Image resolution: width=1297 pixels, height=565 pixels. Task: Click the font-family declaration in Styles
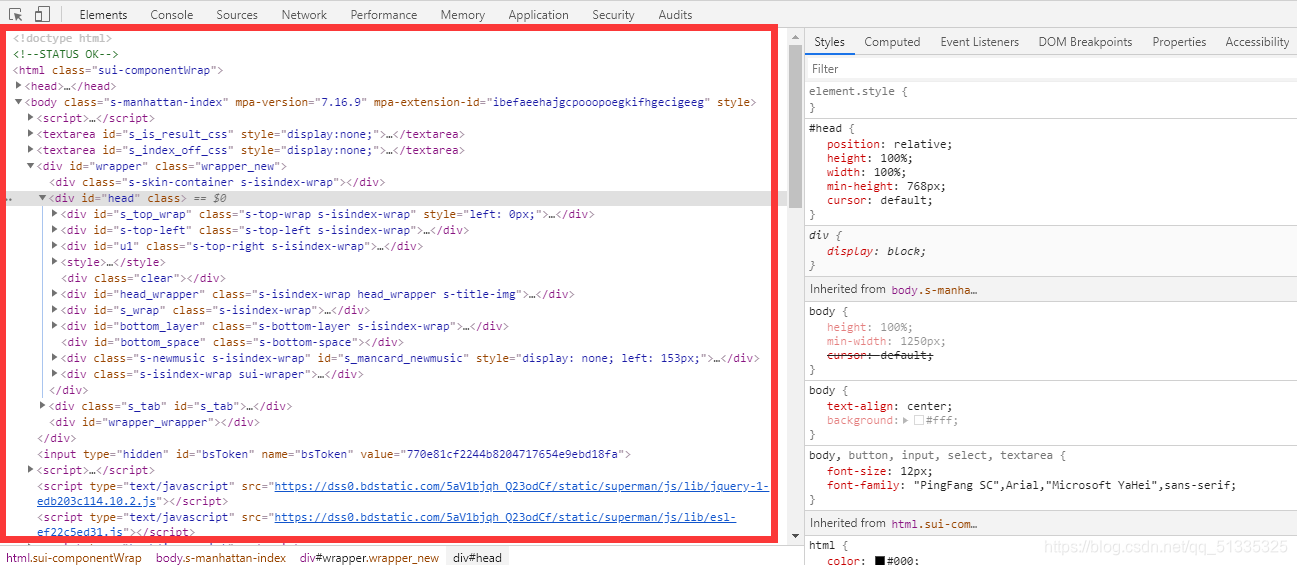1032,485
